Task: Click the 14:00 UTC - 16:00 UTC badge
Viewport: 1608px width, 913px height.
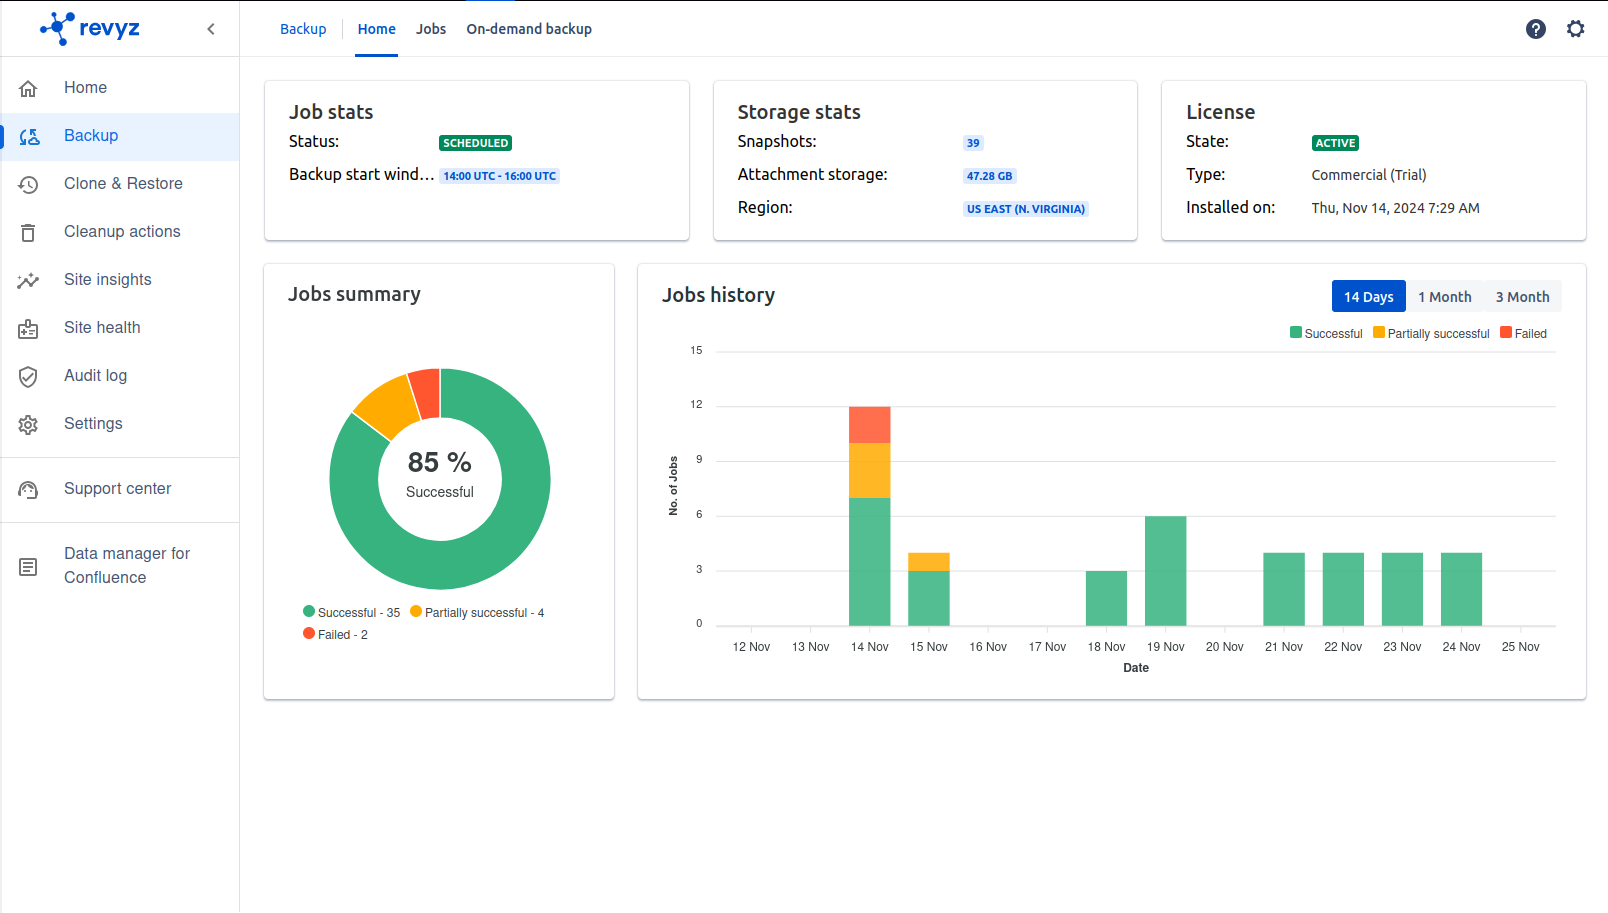Action: point(499,176)
